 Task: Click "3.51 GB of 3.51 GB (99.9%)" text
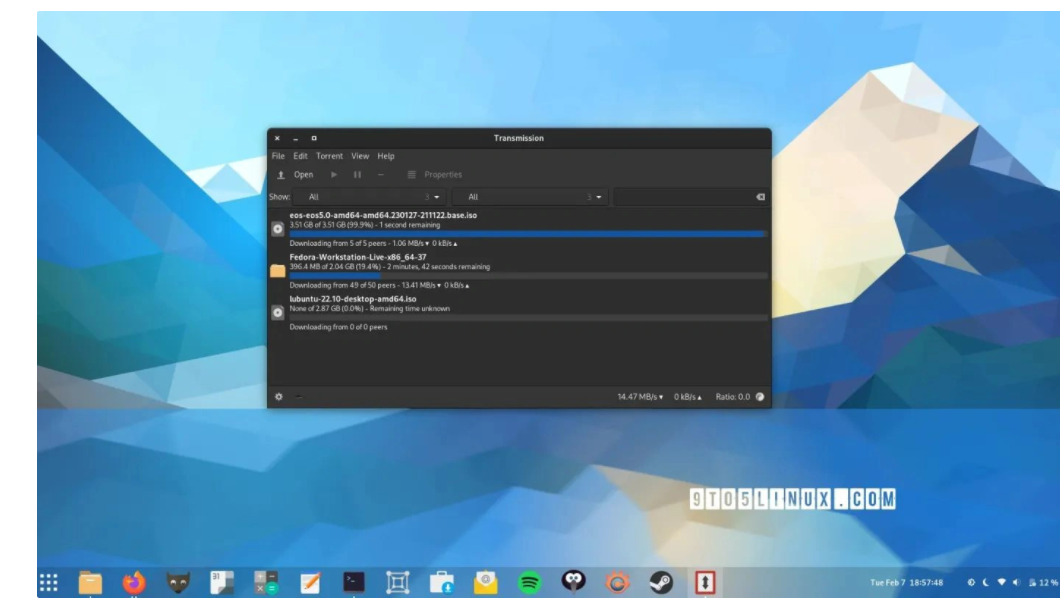[331, 225]
